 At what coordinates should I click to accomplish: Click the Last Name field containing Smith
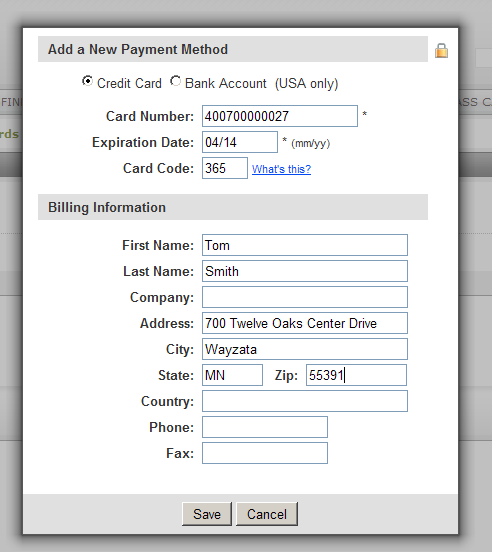[x=305, y=271]
